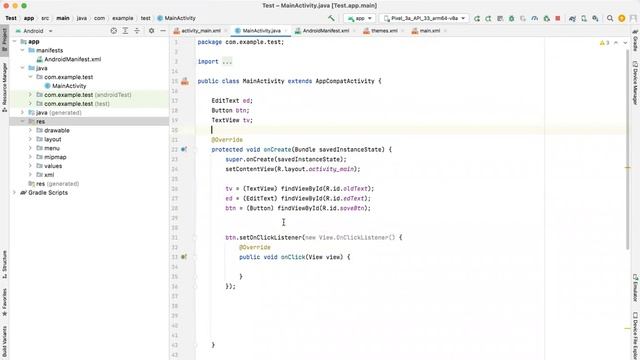The image size is (640, 360).
Task: Click the 'Test' breadcrumb in navigation bar
Action: click(x=11, y=18)
